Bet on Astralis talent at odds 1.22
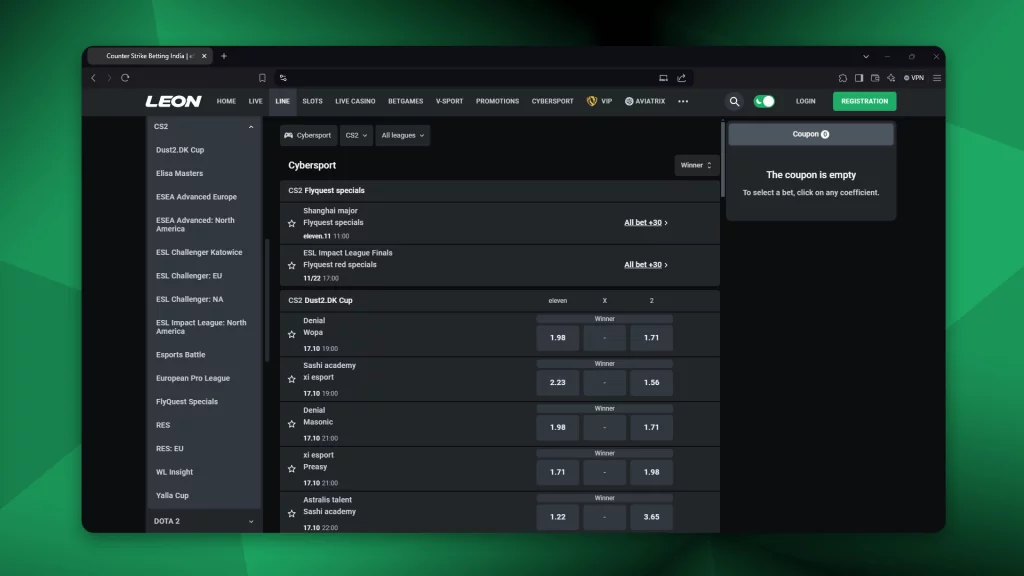 558,517
